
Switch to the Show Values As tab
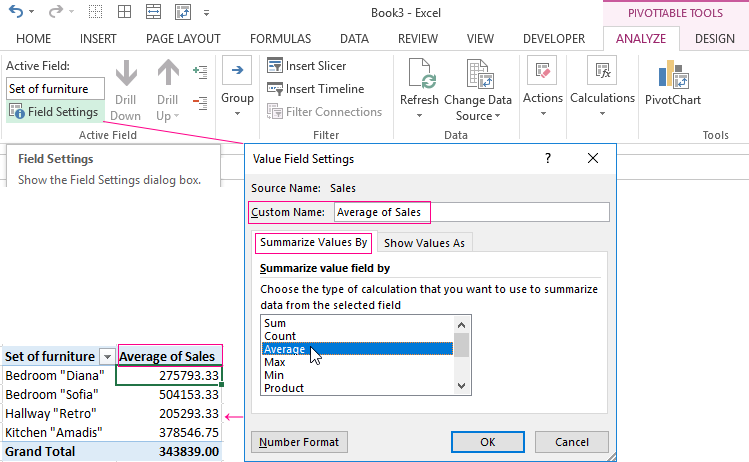[425, 243]
